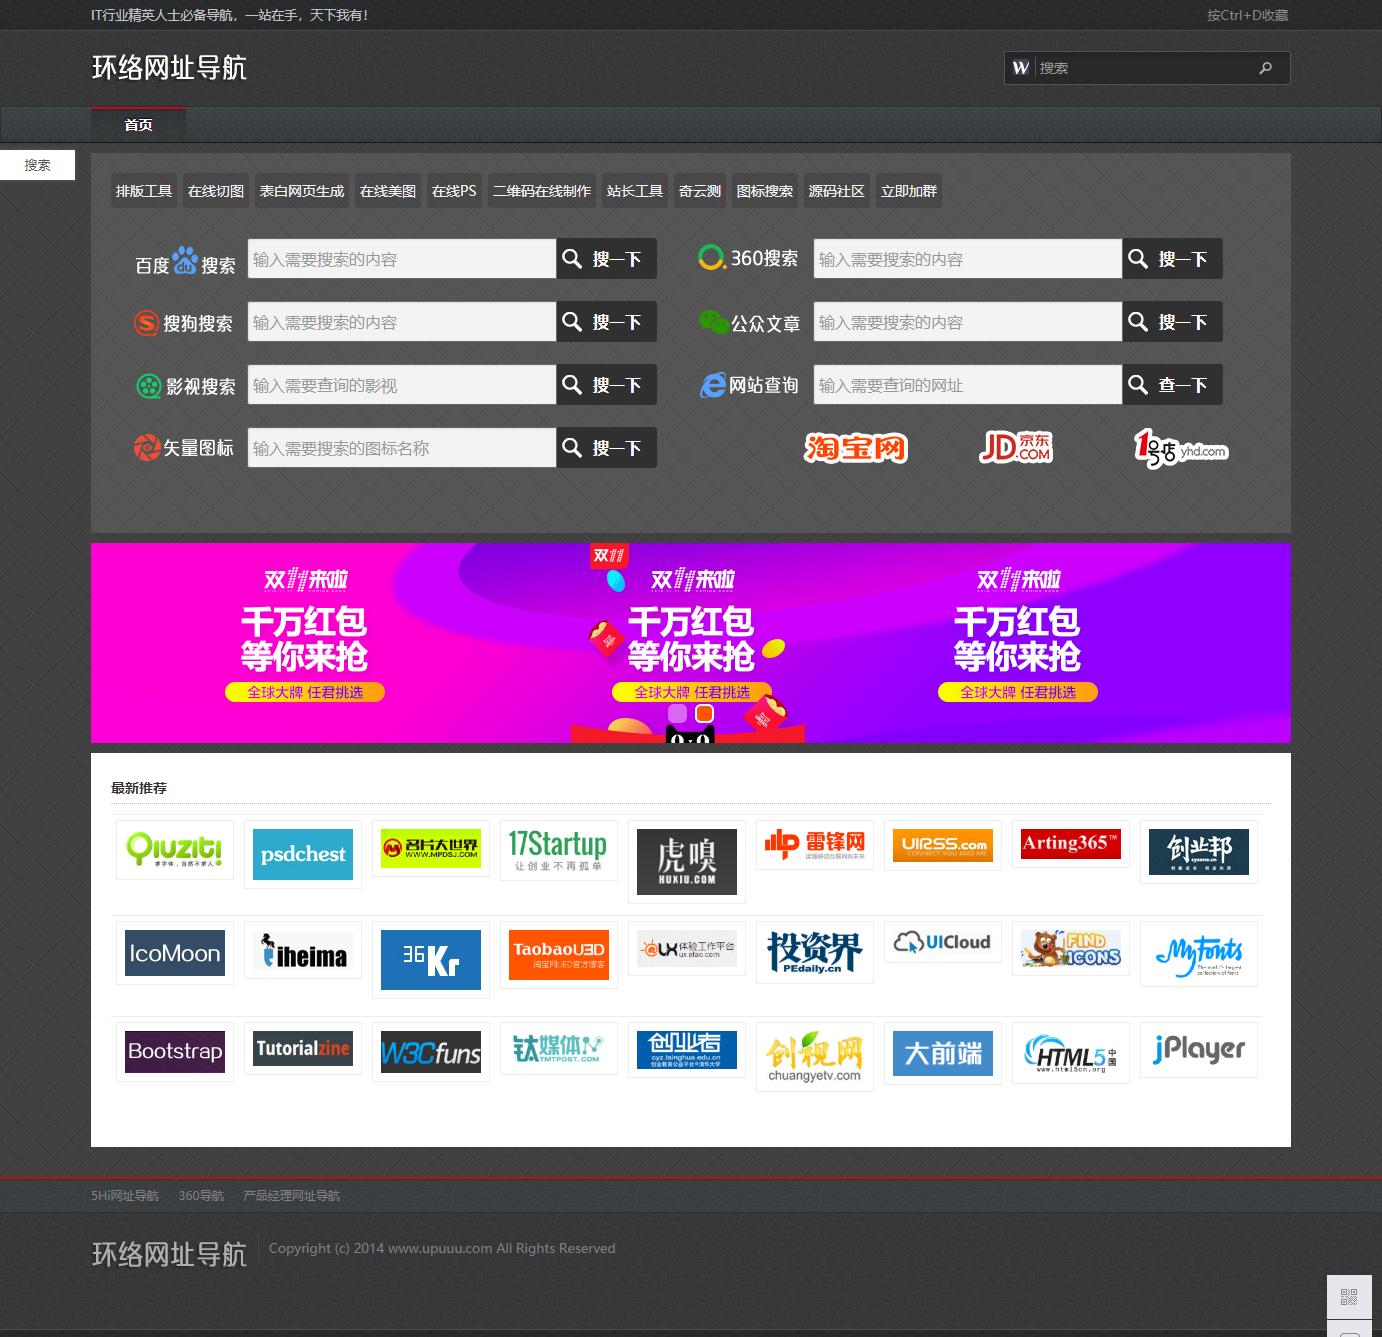Focus the header 搜索 input box
The width and height of the screenshot is (1382, 1337).
1145,68
